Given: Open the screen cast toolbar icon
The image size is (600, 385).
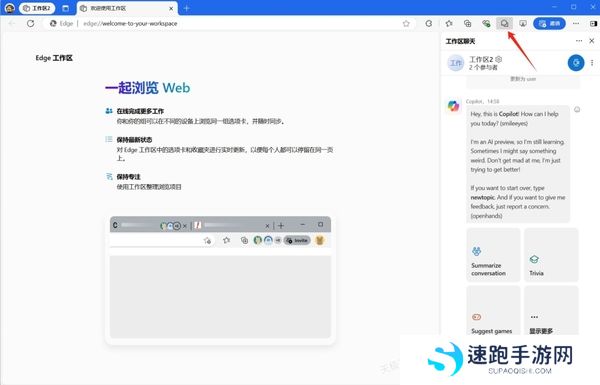Looking at the screenshot, I should (x=523, y=23).
